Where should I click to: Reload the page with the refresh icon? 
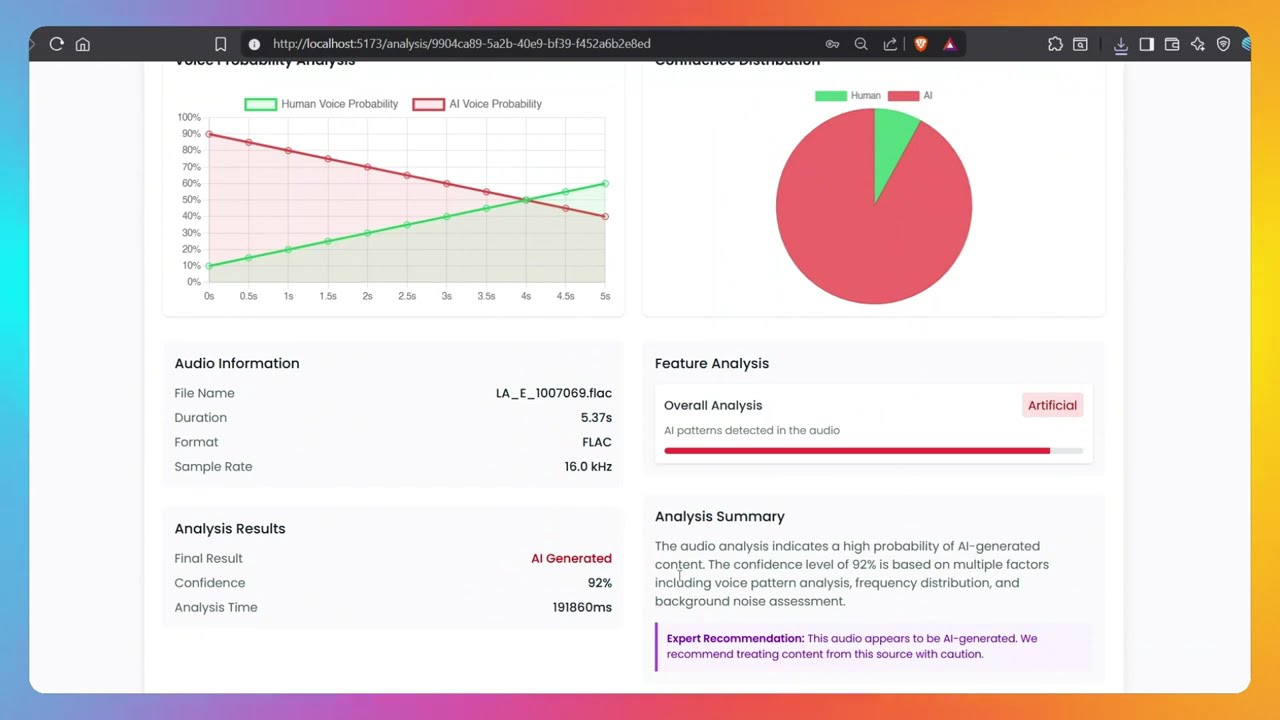[x=57, y=44]
